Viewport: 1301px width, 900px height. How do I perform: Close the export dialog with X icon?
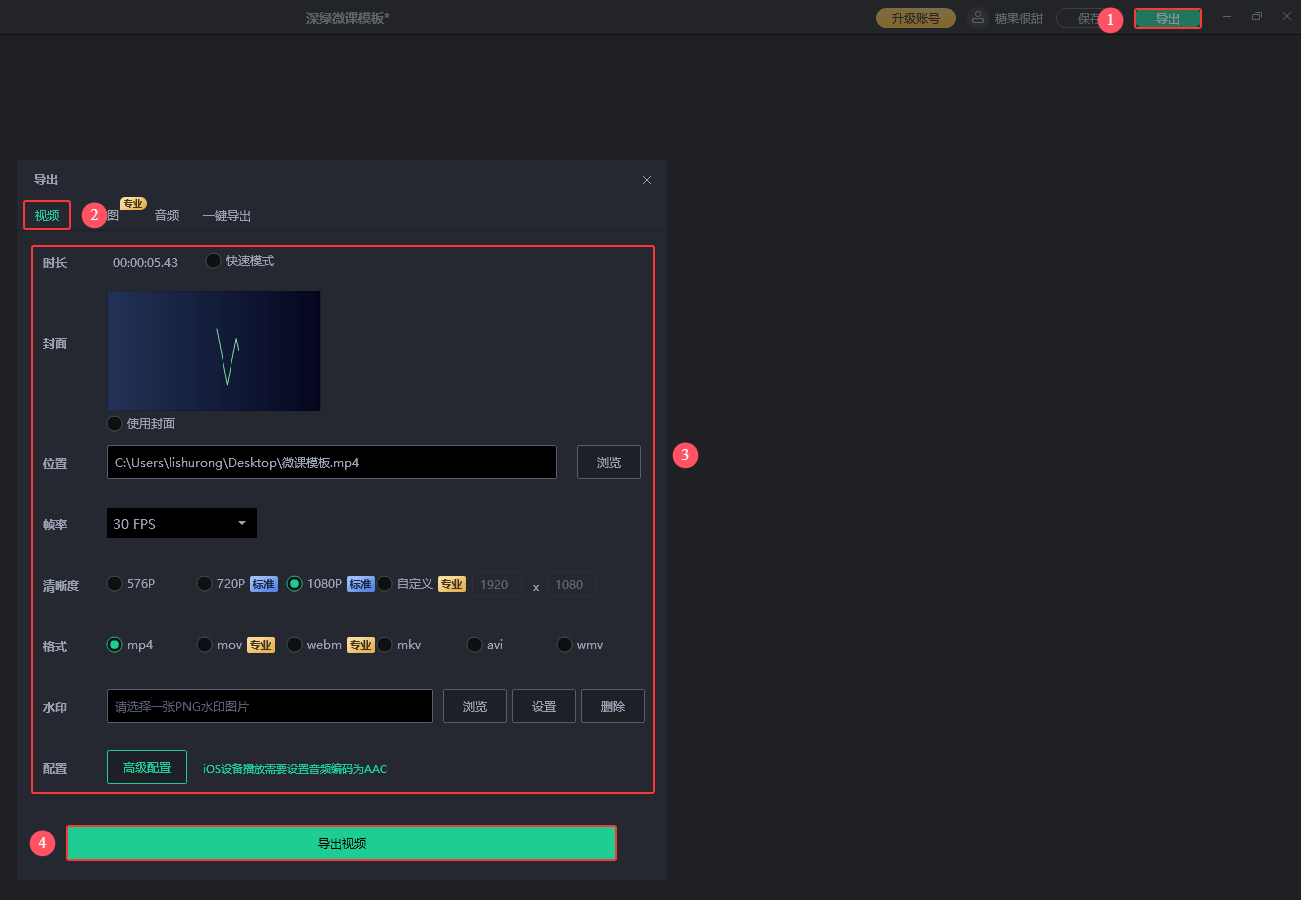tap(647, 180)
